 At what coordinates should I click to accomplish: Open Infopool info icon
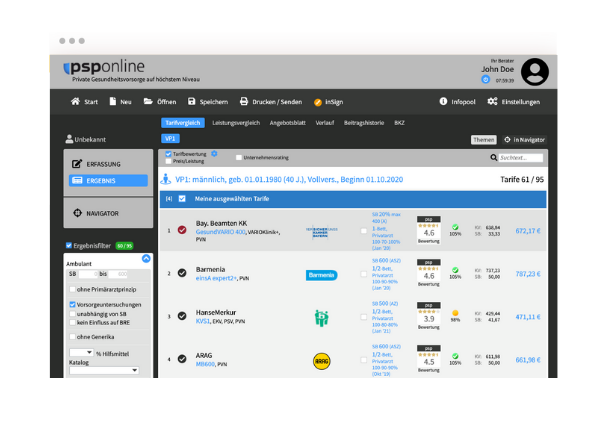(x=443, y=101)
